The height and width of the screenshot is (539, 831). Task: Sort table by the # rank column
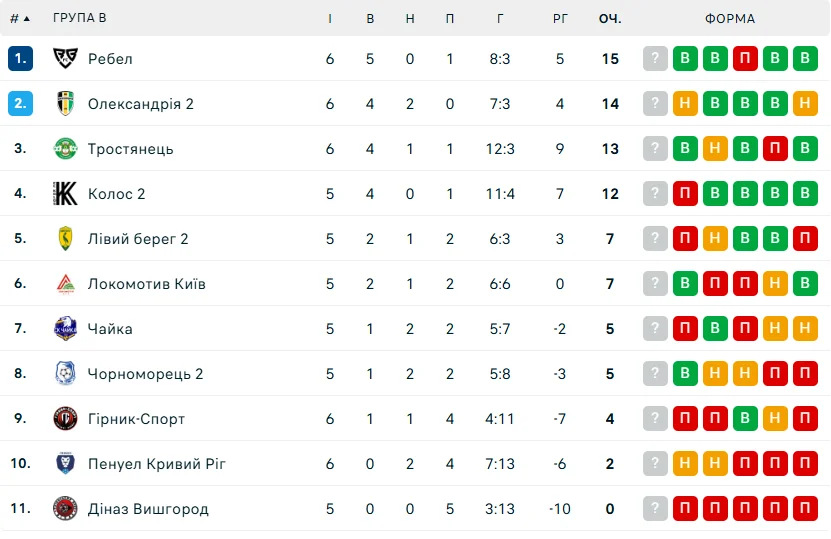(x=19, y=18)
